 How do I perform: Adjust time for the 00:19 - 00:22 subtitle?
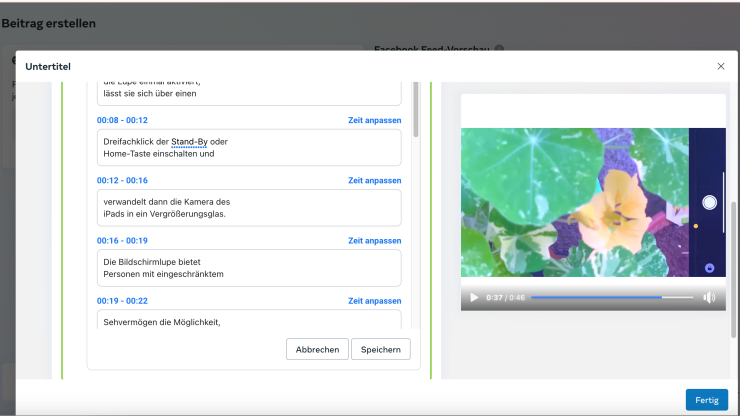[375, 301]
